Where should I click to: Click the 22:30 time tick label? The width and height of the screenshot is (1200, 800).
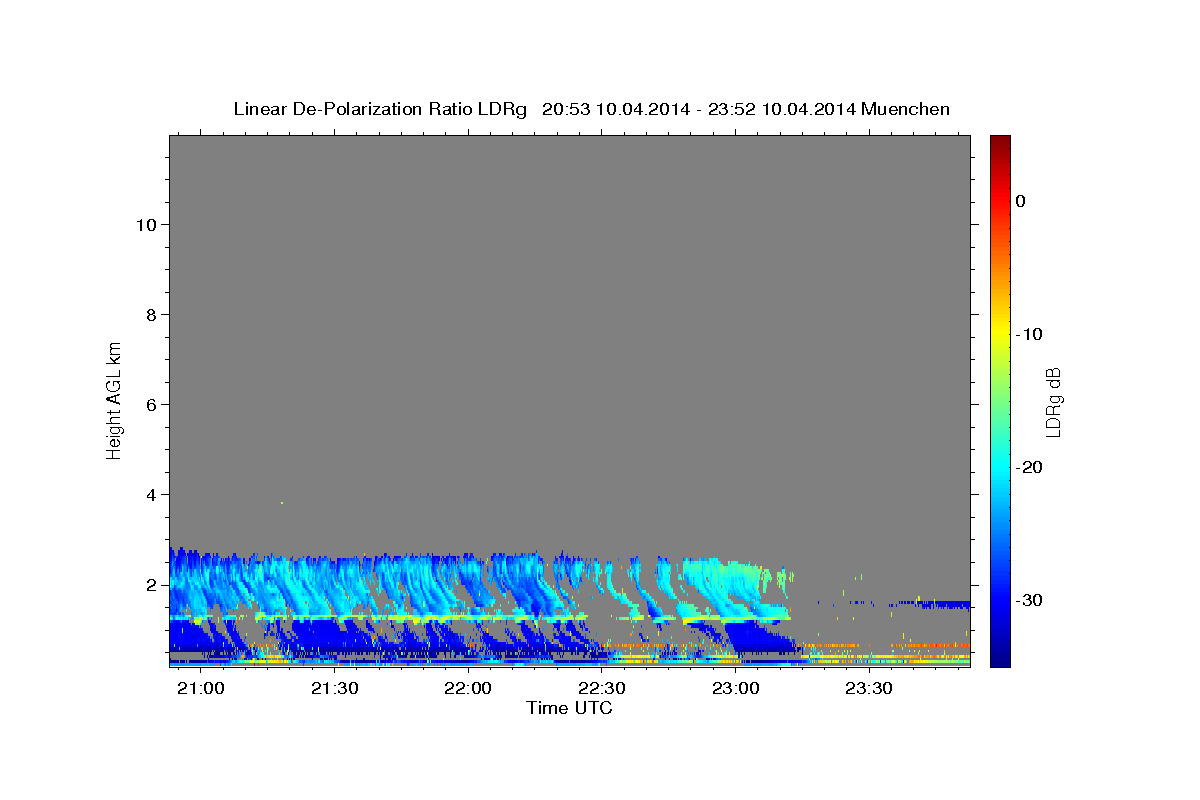602,689
